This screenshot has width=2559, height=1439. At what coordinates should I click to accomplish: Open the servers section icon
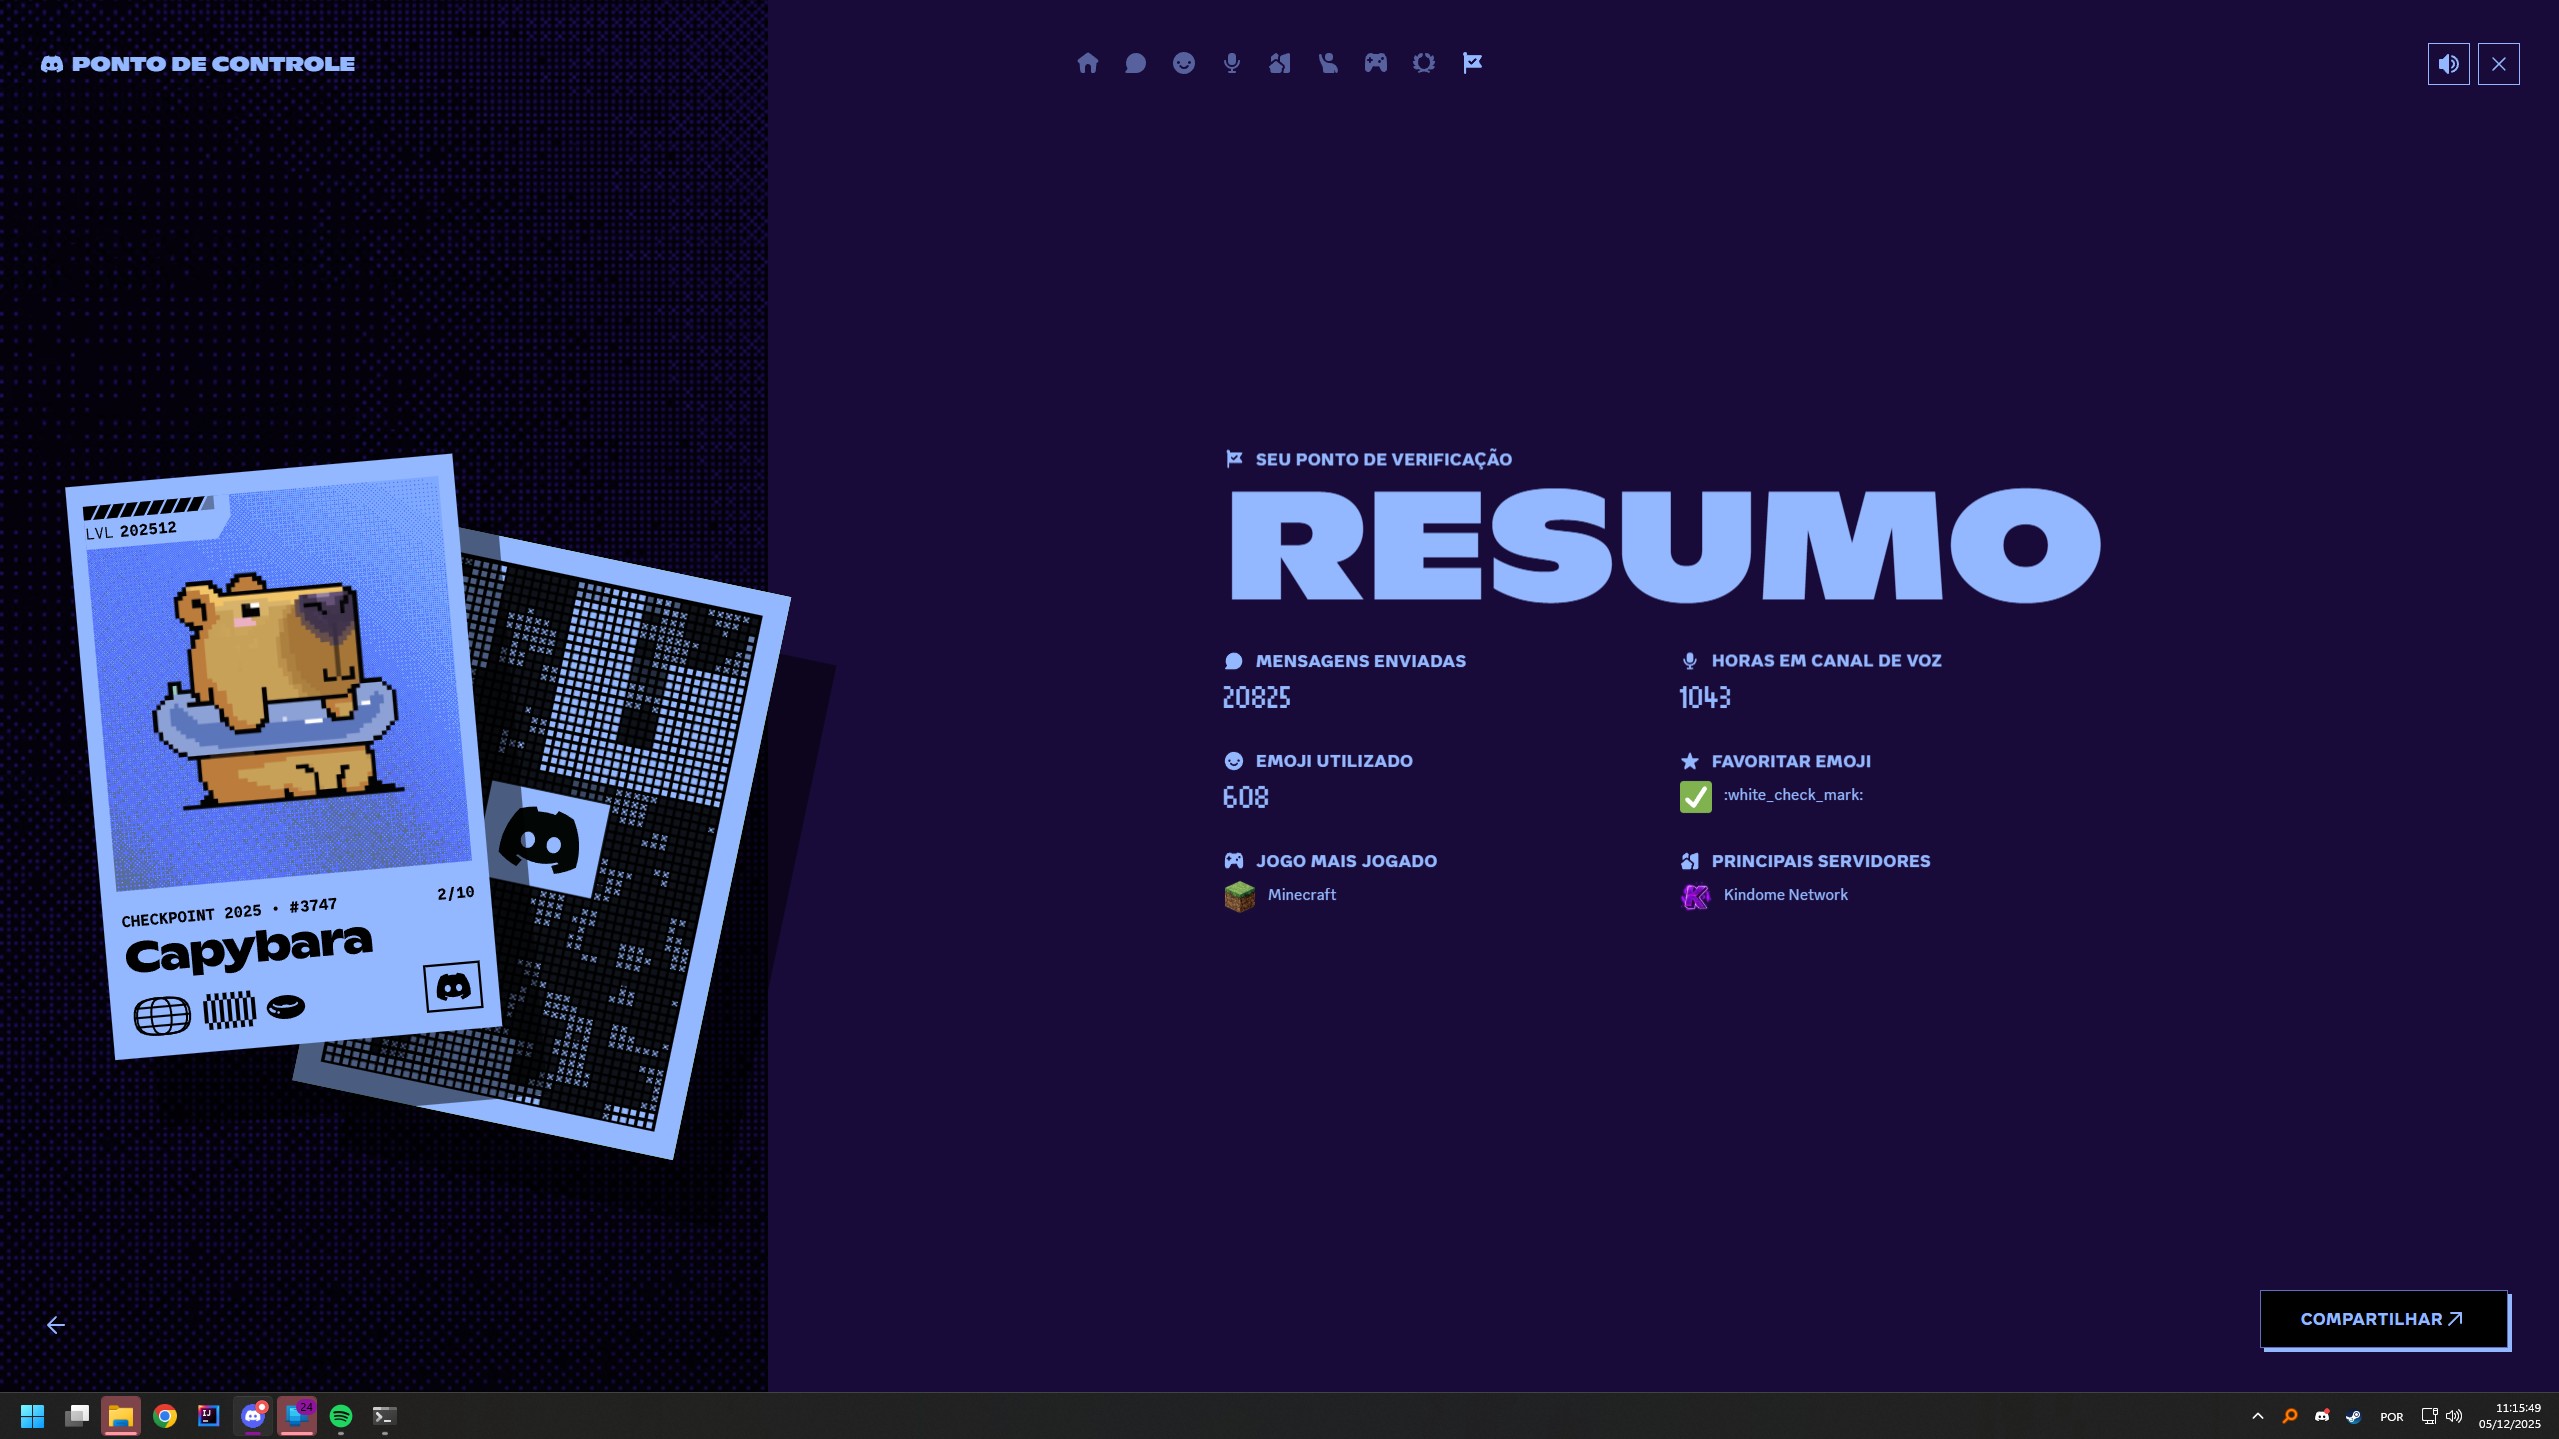click(x=1279, y=63)
